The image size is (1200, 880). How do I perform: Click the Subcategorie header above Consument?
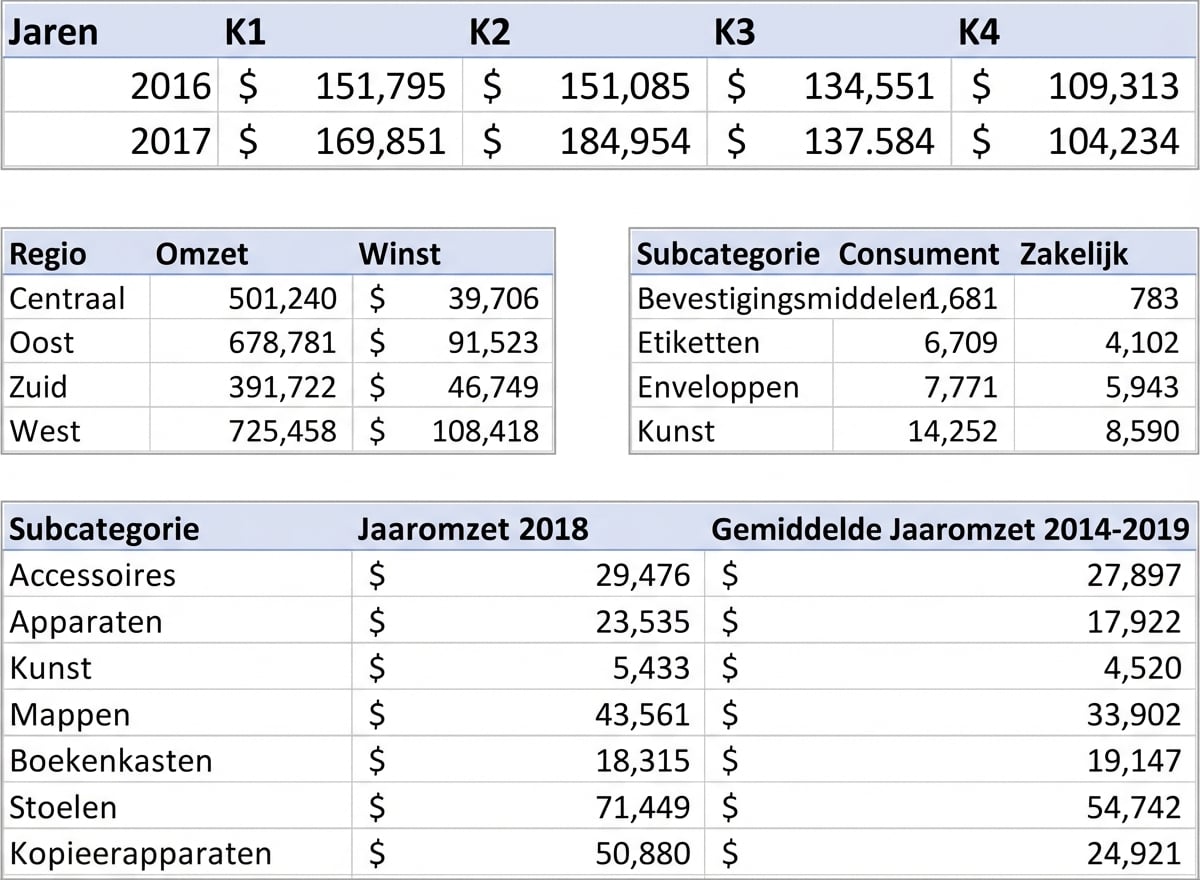pos(729,253)
